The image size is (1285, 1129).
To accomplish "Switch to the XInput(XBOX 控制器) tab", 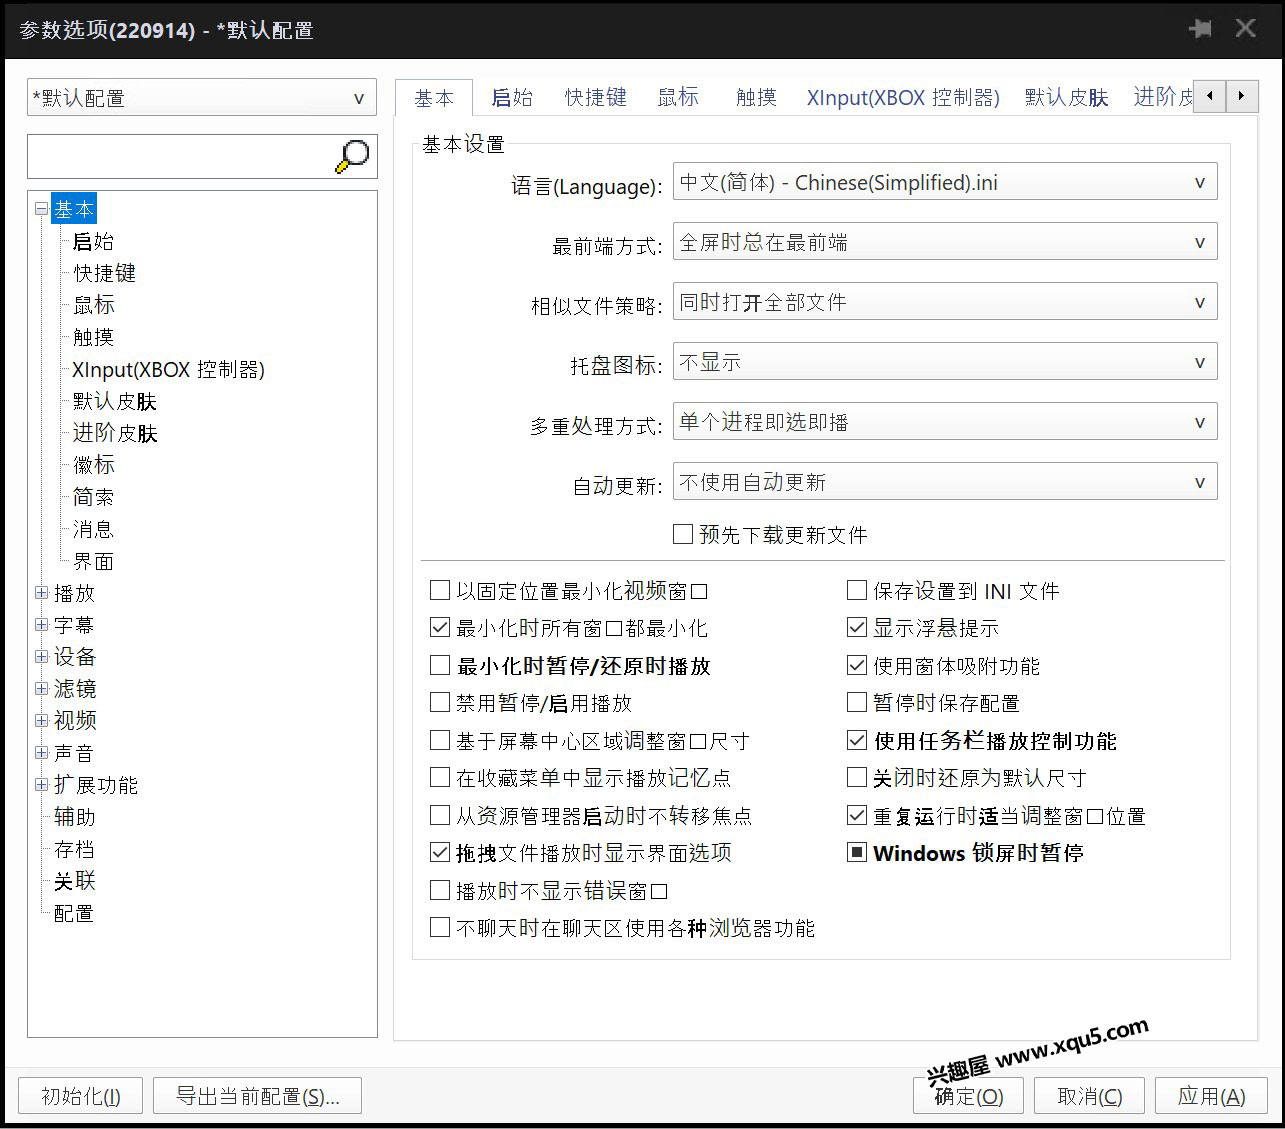I will click(902, 97).
